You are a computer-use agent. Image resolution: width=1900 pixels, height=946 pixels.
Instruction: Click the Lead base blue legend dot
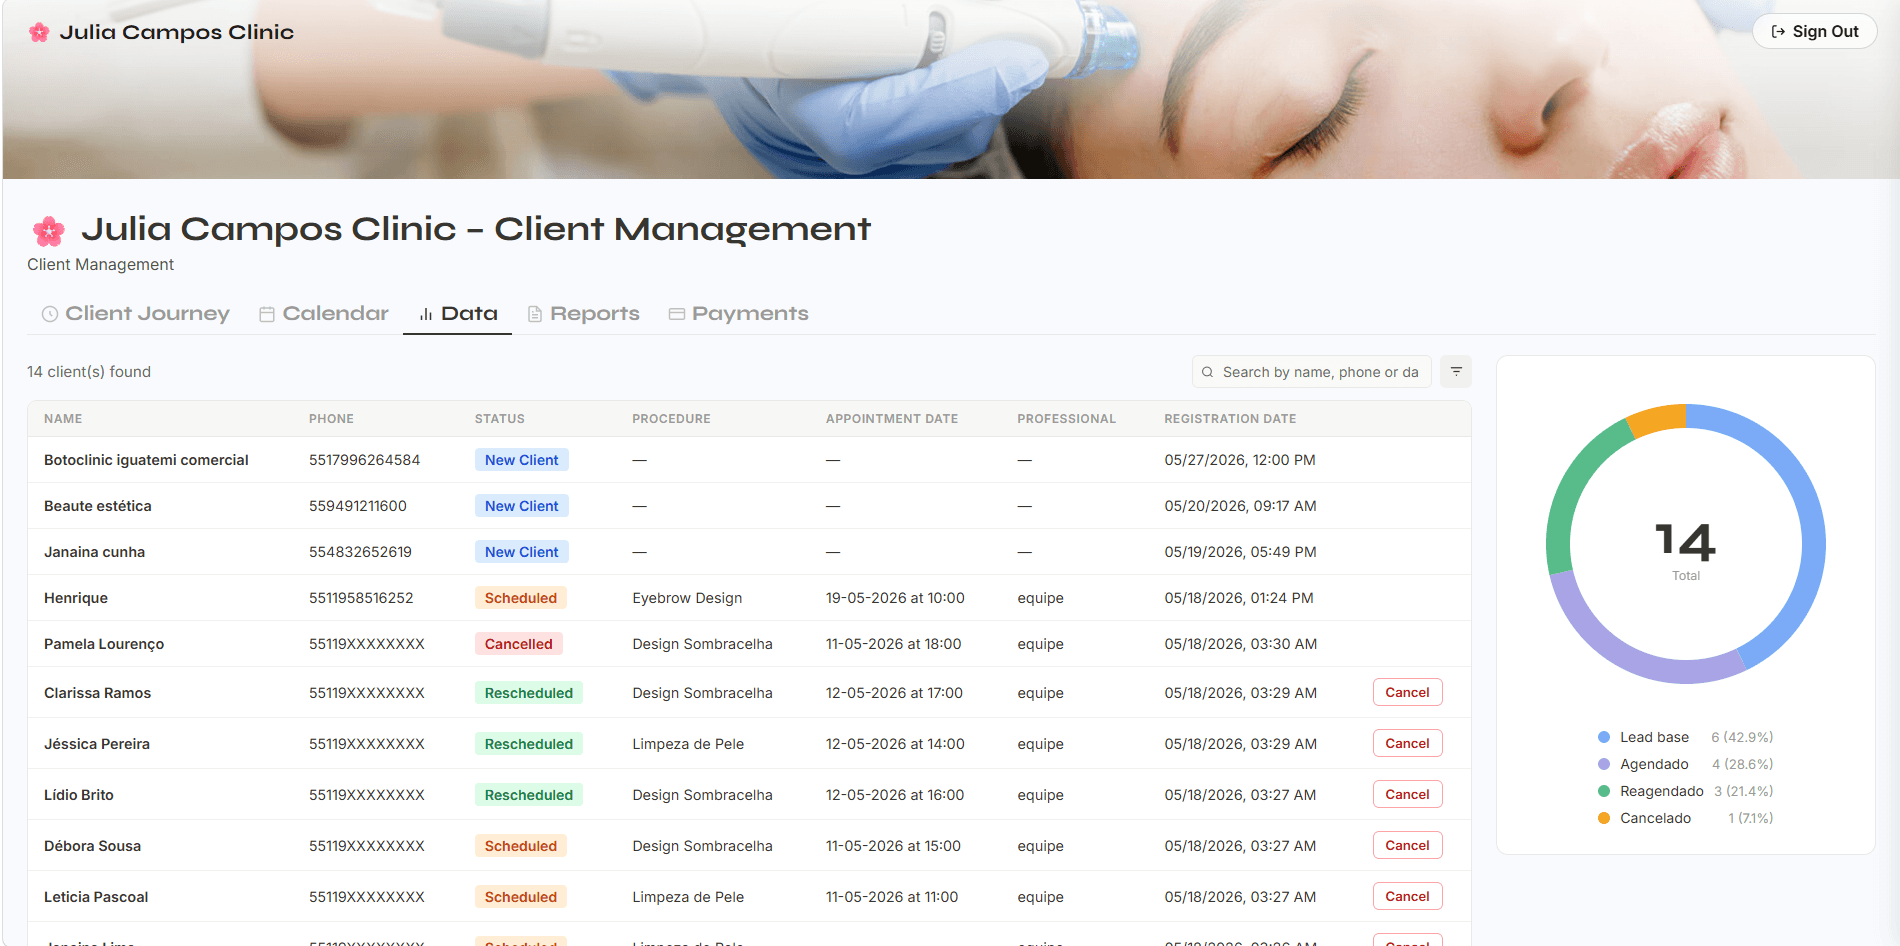1604,737
